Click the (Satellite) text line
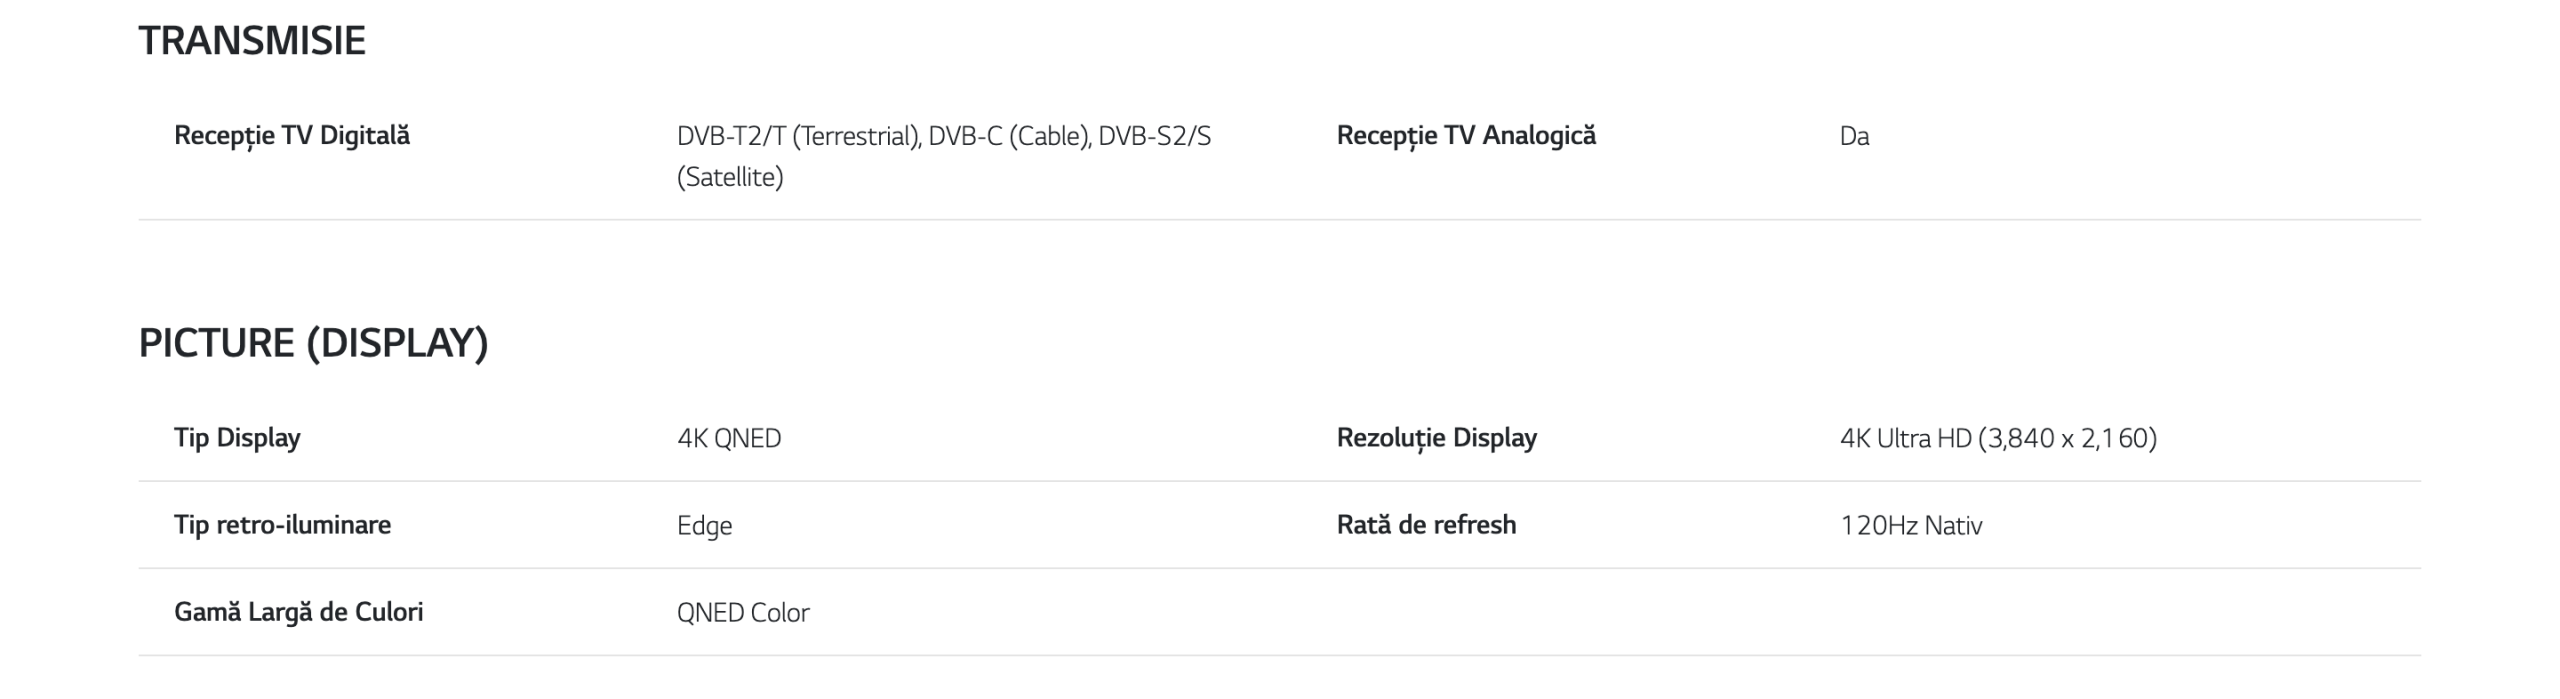Viewport: 2560px width, 699px height. coord(730,177)
